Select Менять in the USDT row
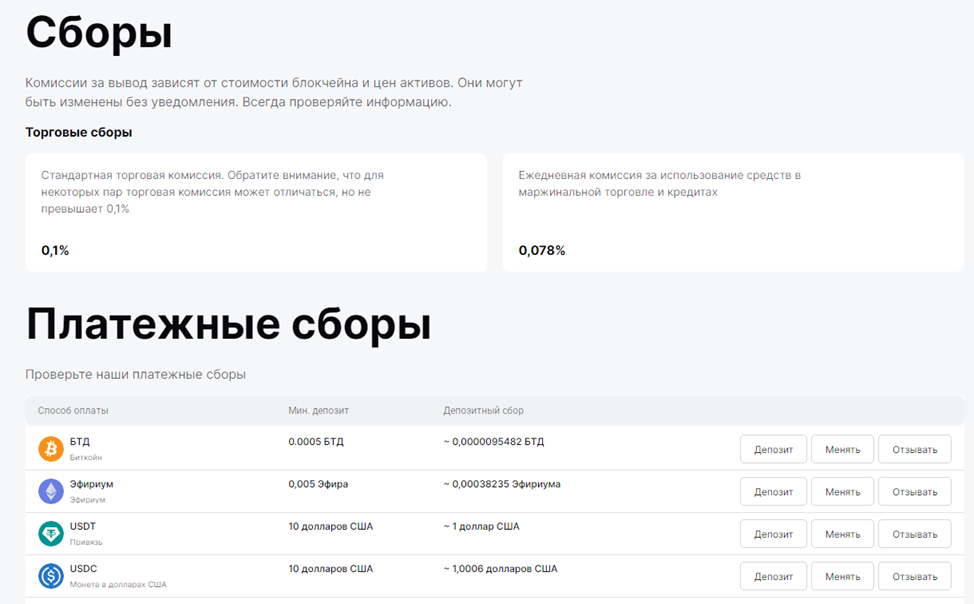 [x=842, y=534]
